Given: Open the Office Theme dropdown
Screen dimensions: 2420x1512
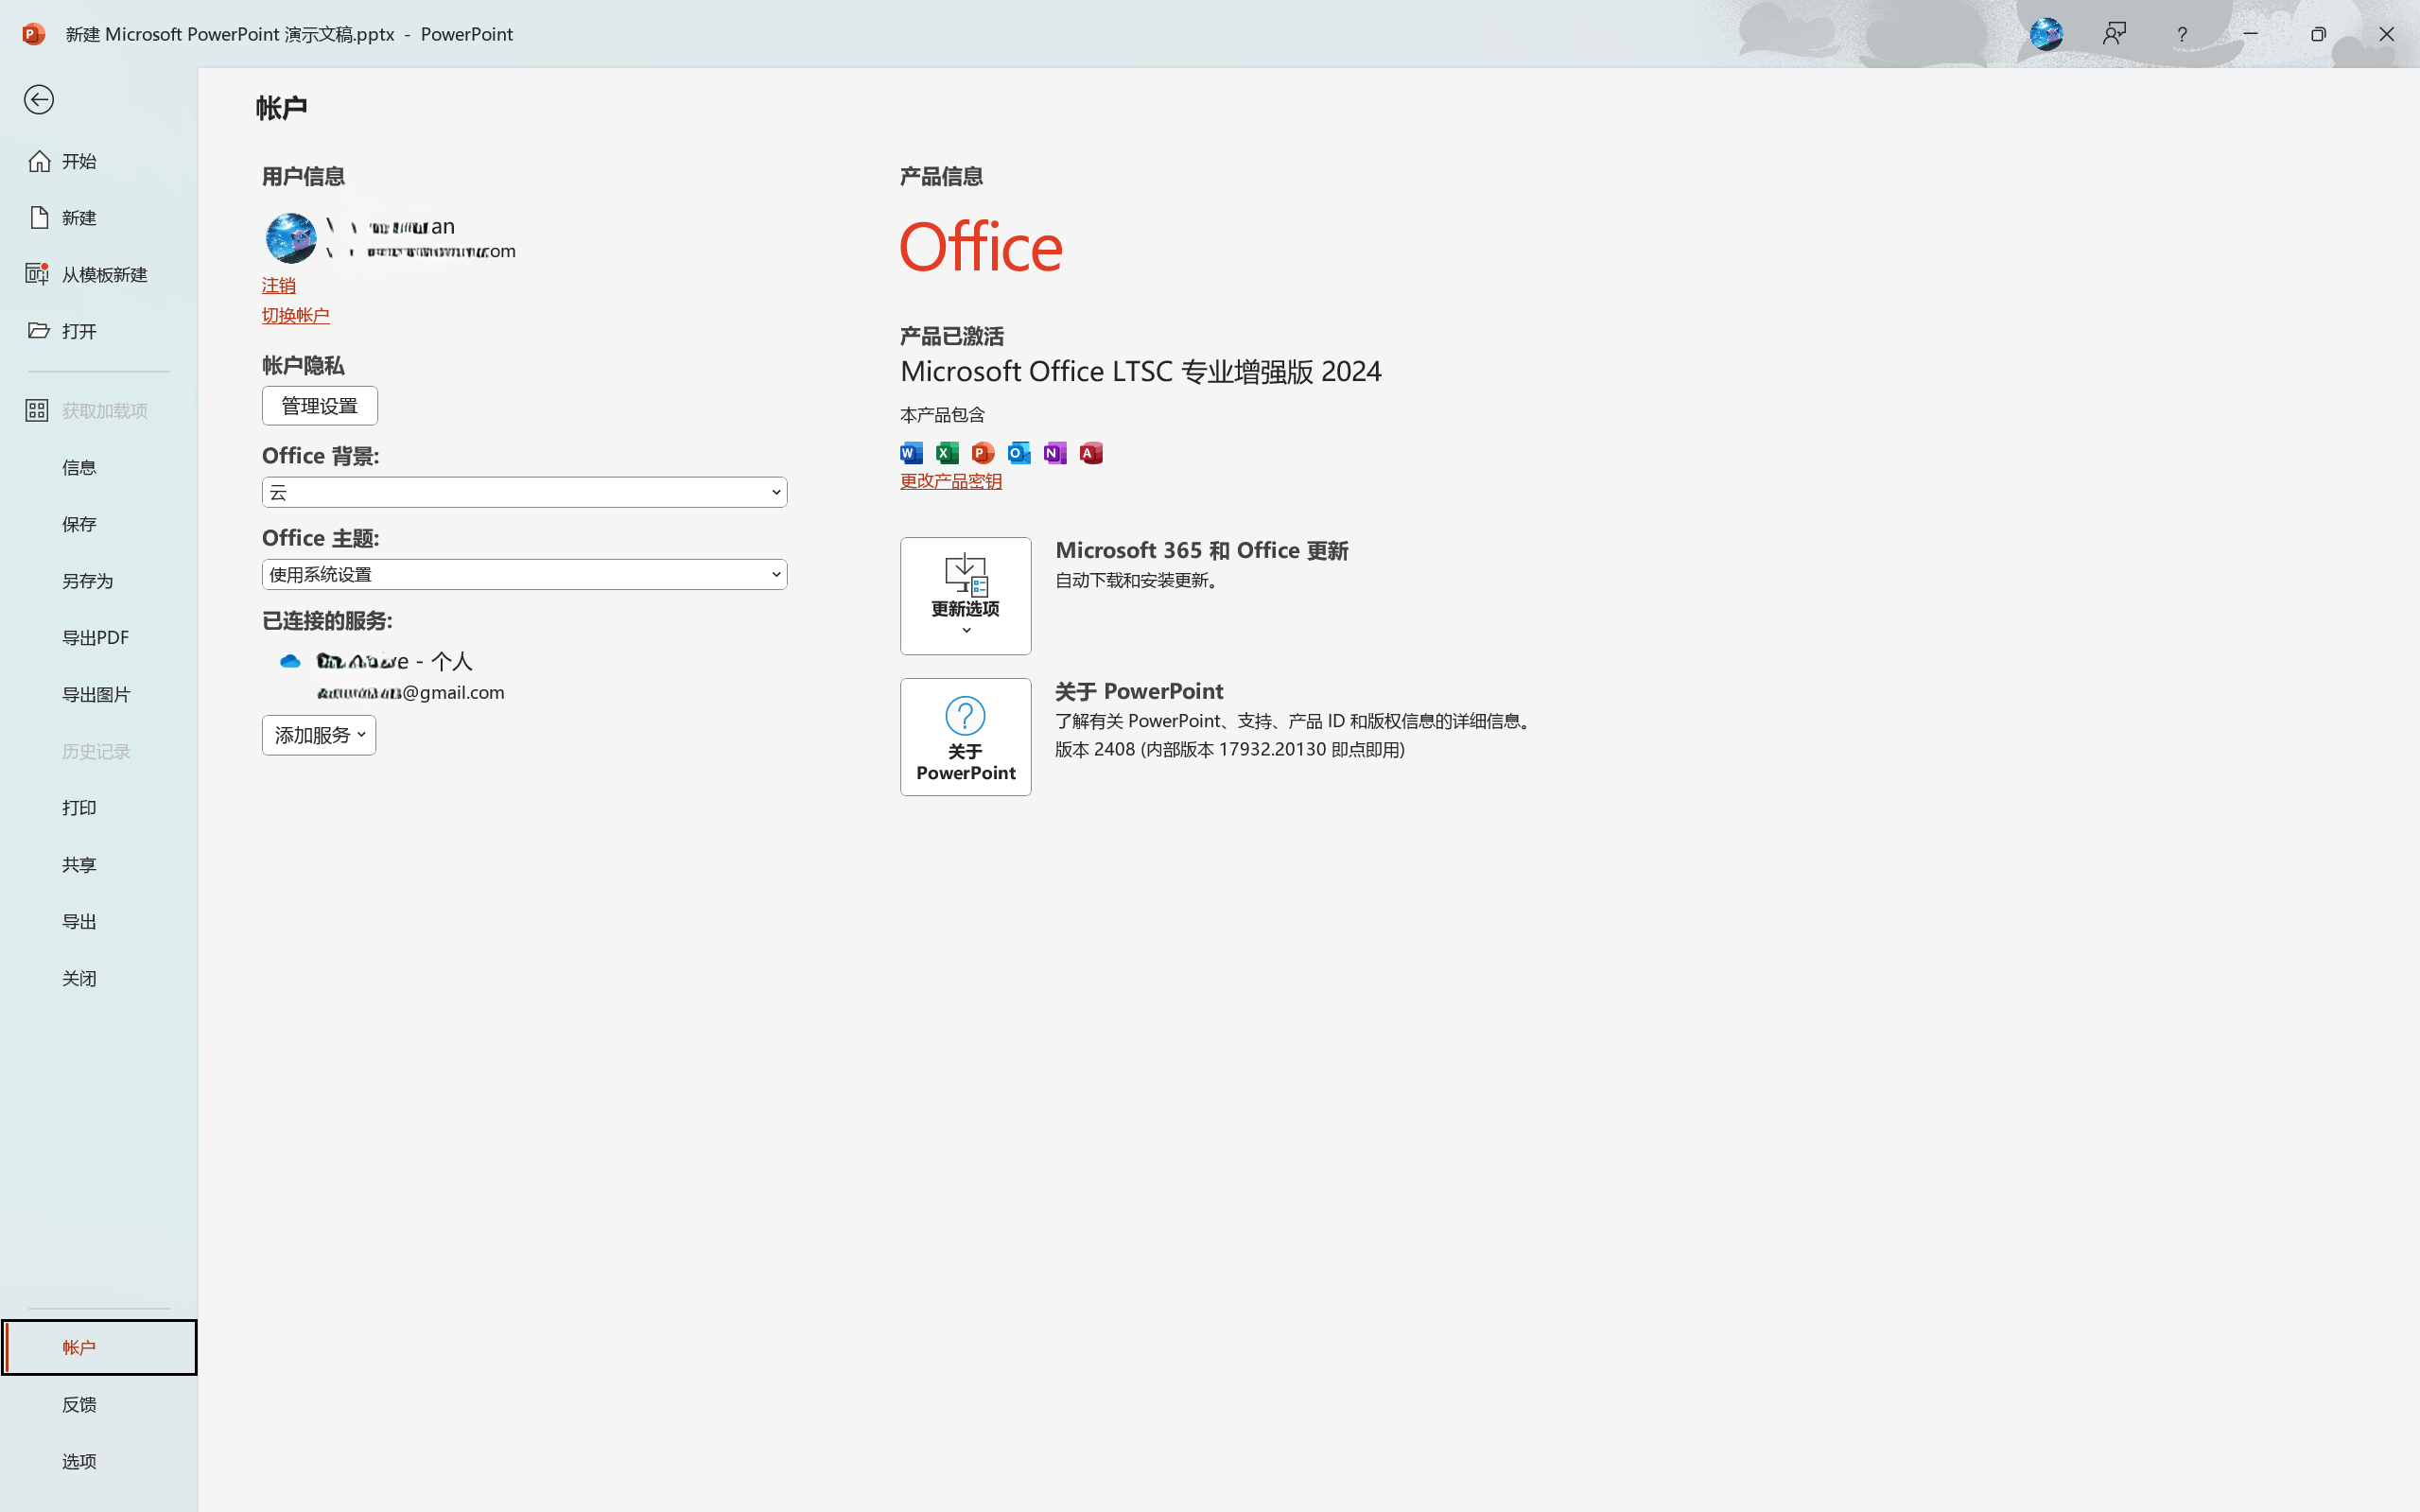Looking at the screenshot, I should [524, 574].
